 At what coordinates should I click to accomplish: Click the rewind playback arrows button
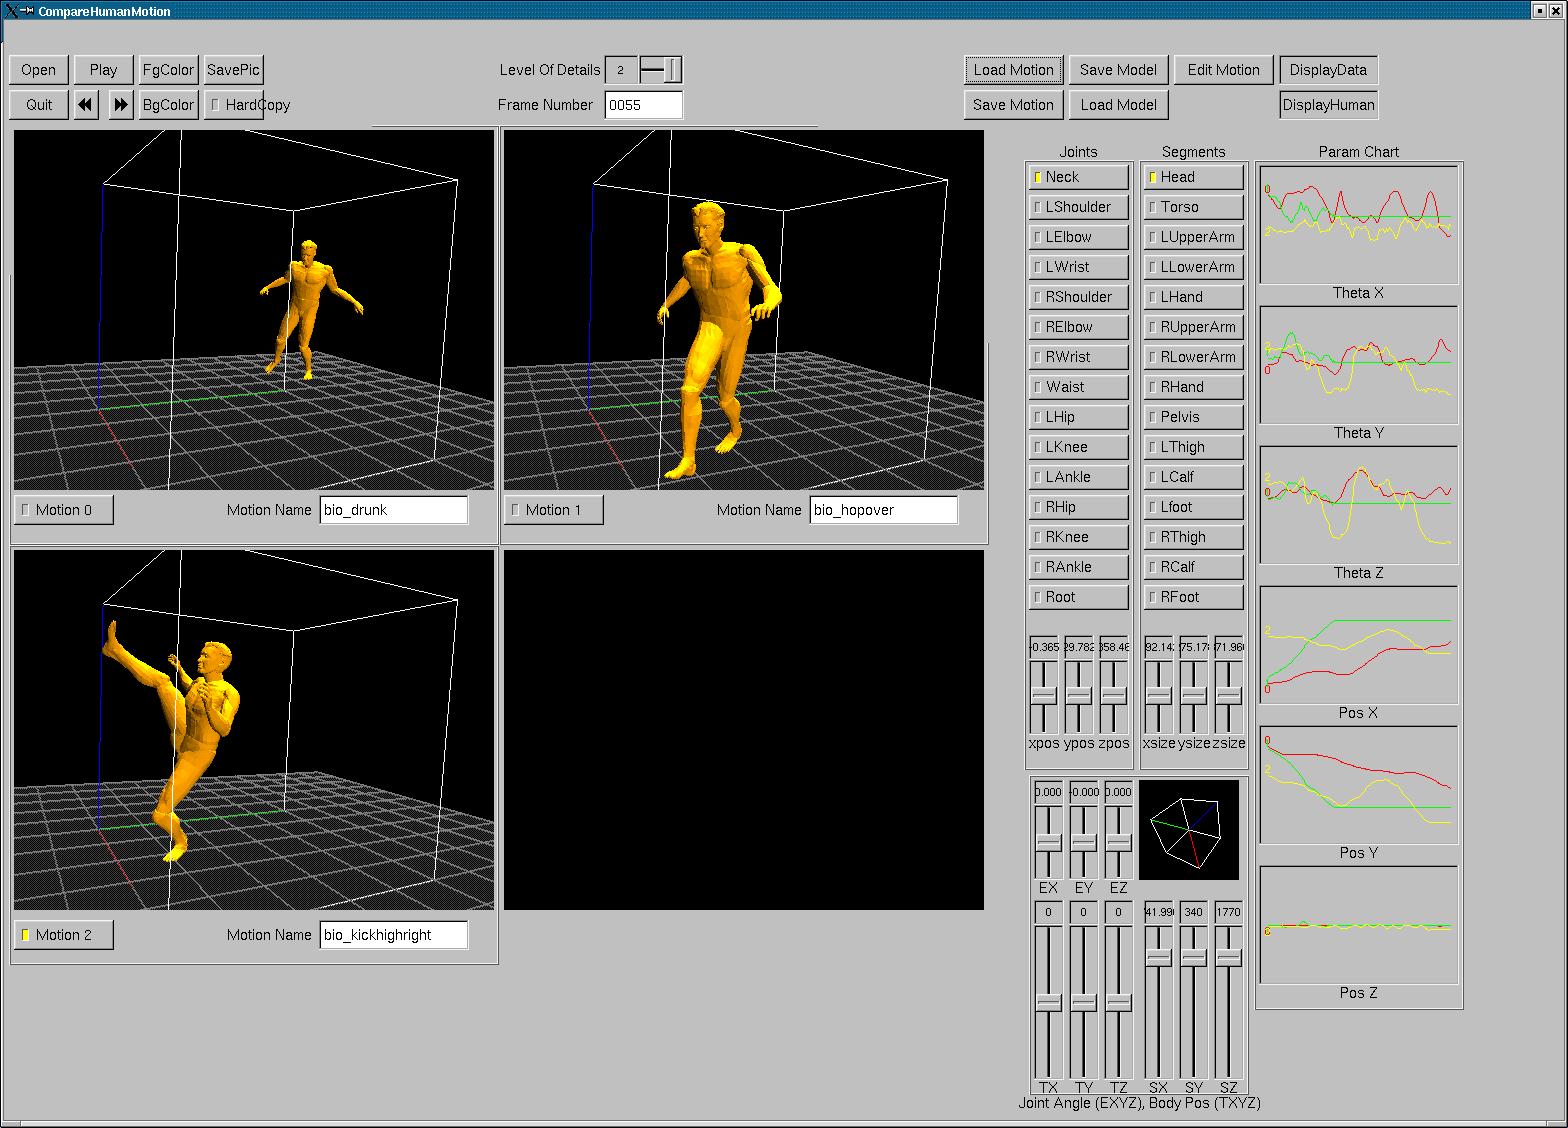pos(86,105)
